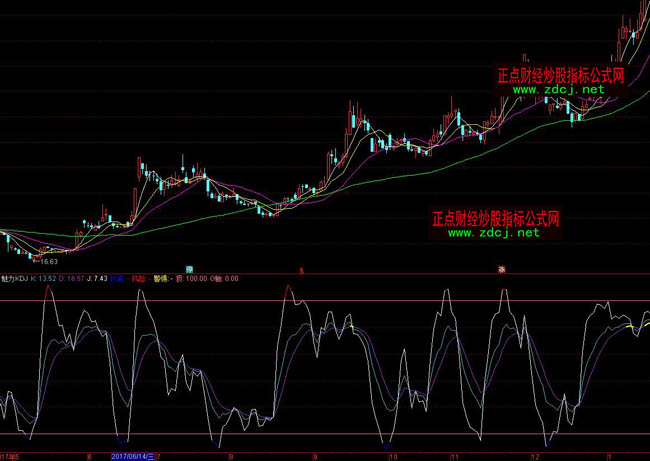Open the upper www.zdcj.net link
Screen dimensions: 650x461
(559, 89)
